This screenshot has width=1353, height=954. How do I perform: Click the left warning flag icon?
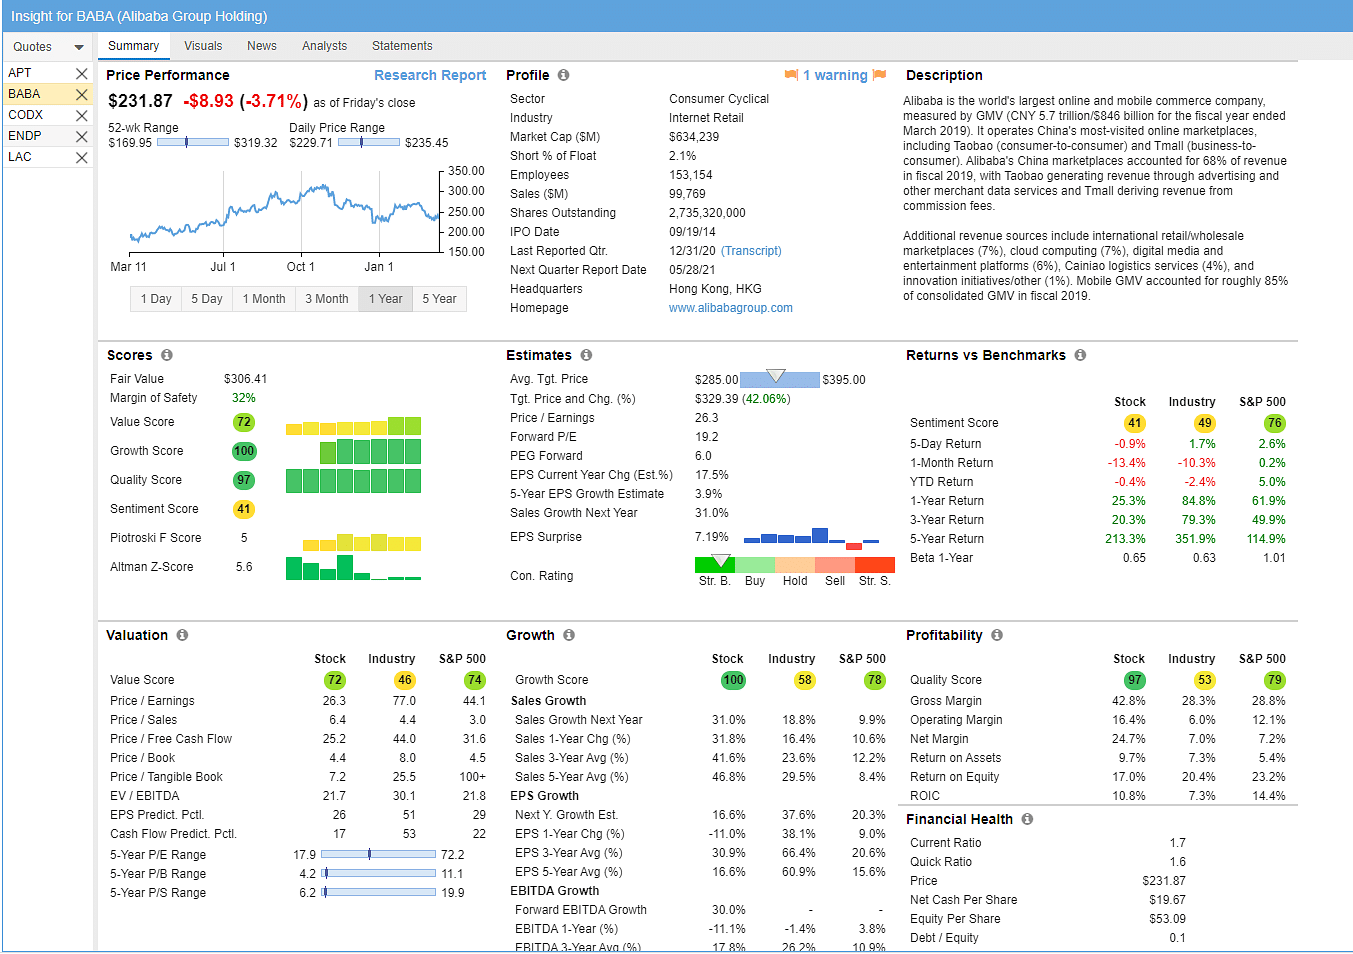[x=791, y=75]
